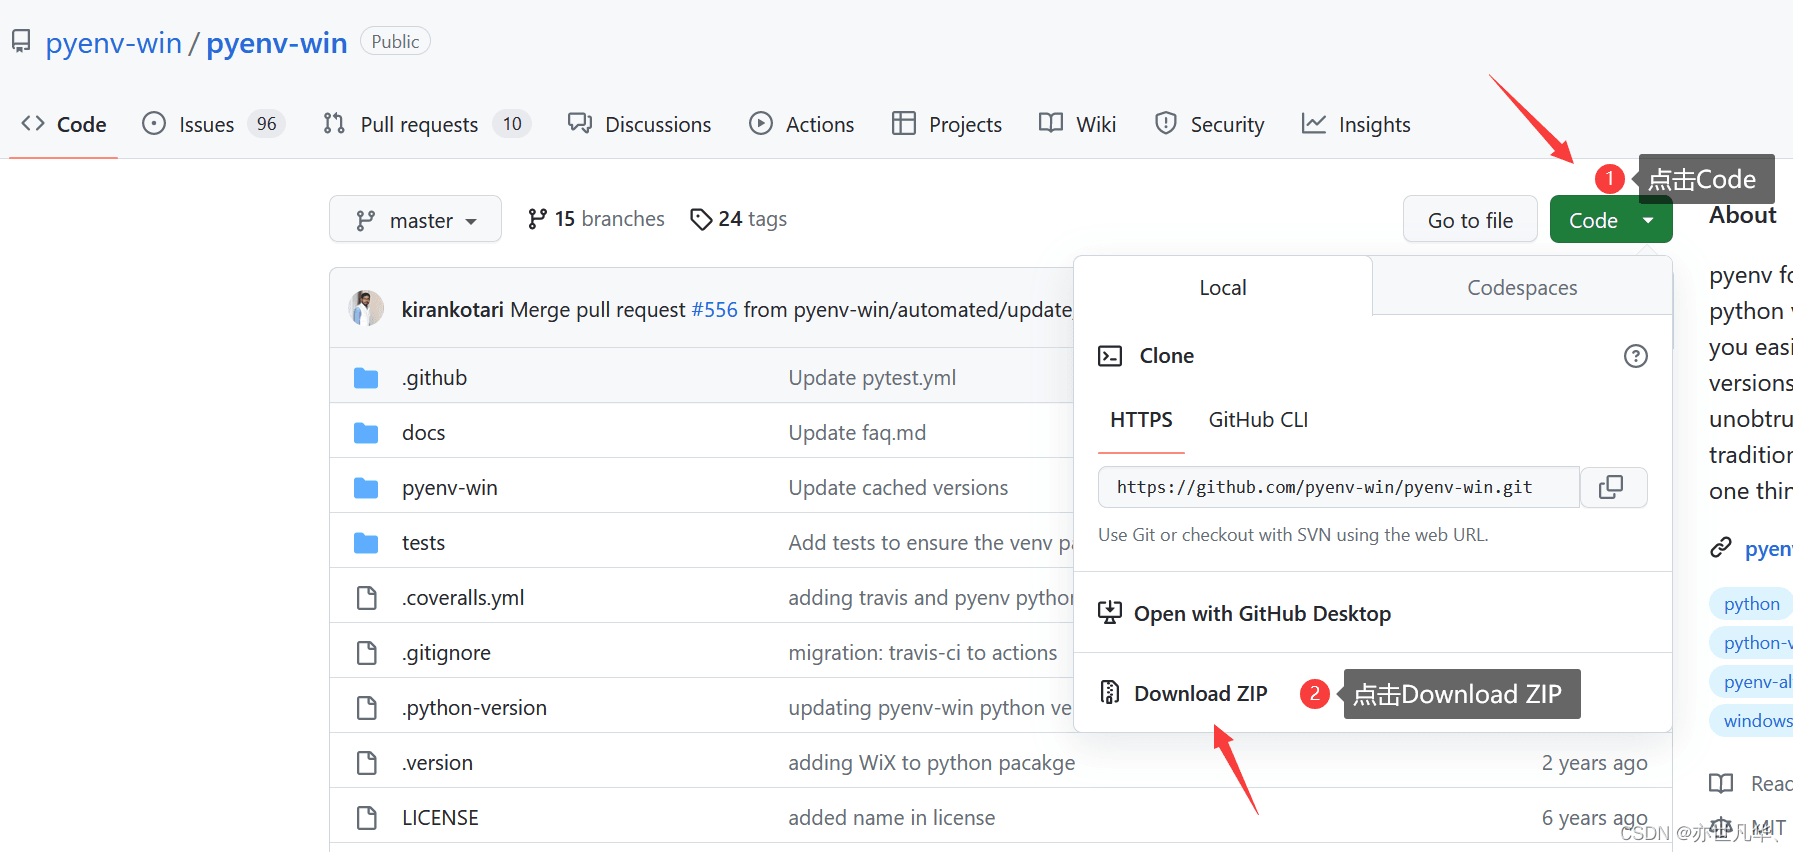The height and width of the screenshot is (852, 1793).
Task: Open the Pull requests tab
Action: click(x=427, y=124)
